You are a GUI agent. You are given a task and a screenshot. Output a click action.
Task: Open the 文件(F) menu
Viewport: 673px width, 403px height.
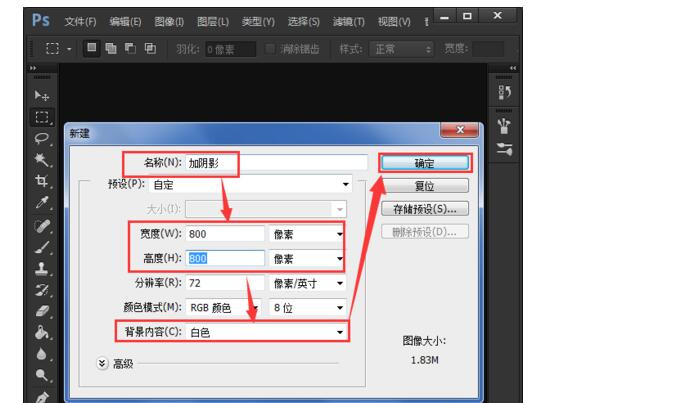point(80,21)
